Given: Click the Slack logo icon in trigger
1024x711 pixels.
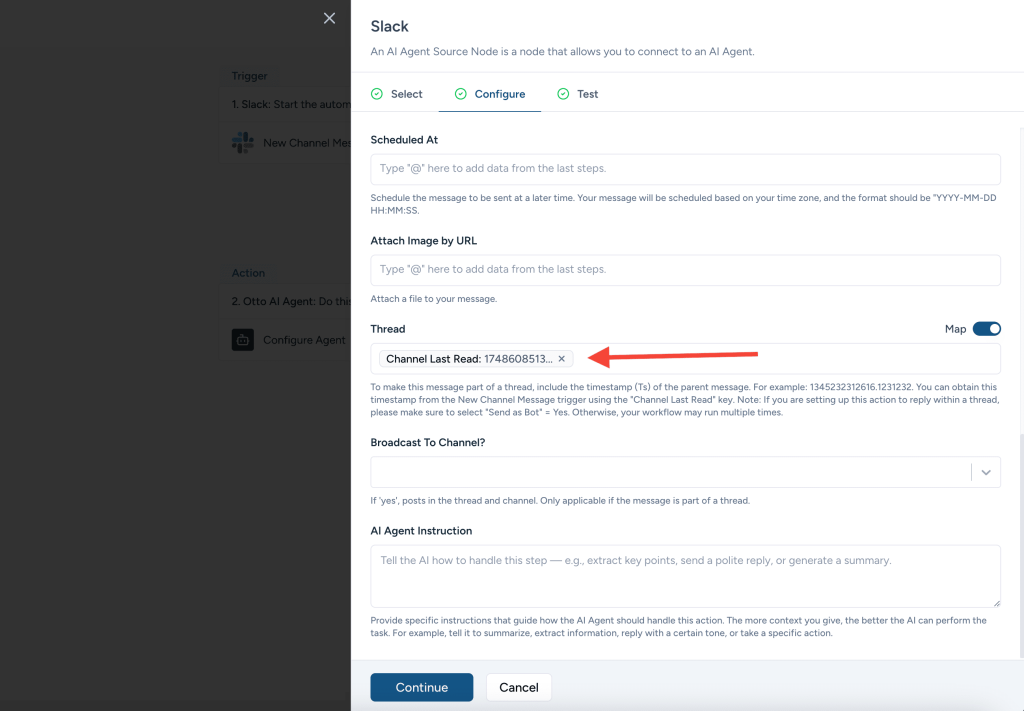Looking at the screenshot, I should [243, 142].
